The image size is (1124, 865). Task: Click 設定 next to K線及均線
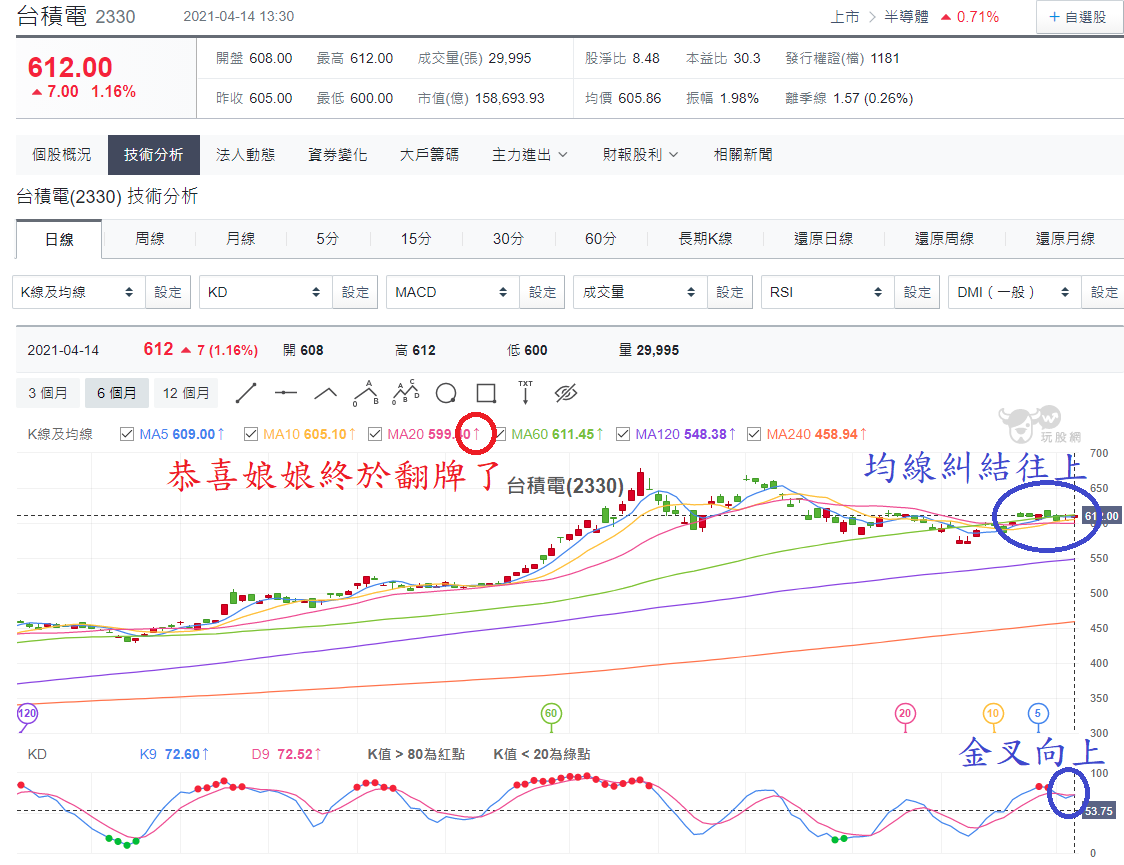[168, 292]
